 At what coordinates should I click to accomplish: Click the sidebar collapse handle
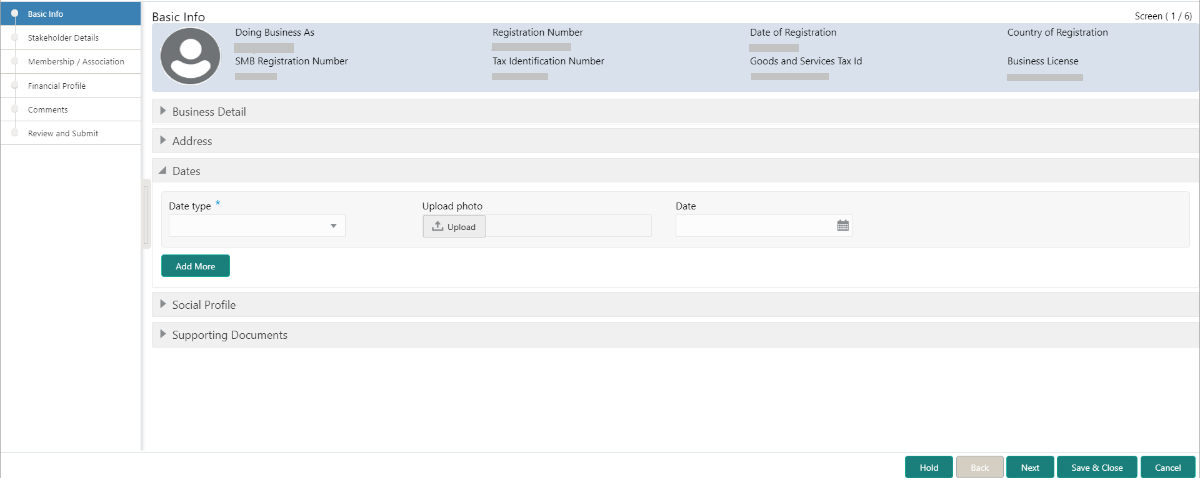(x=146, y=214)
